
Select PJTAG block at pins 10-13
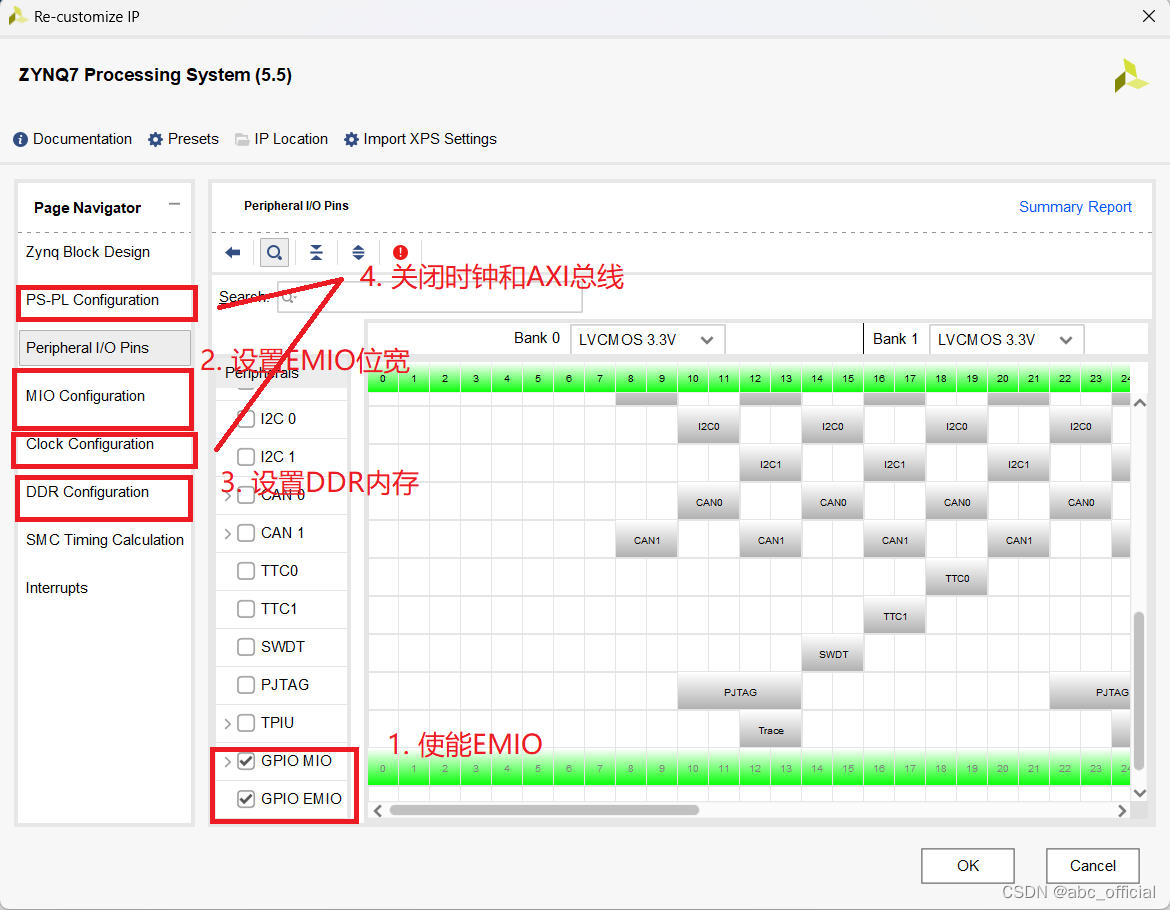tap(739, 691)
